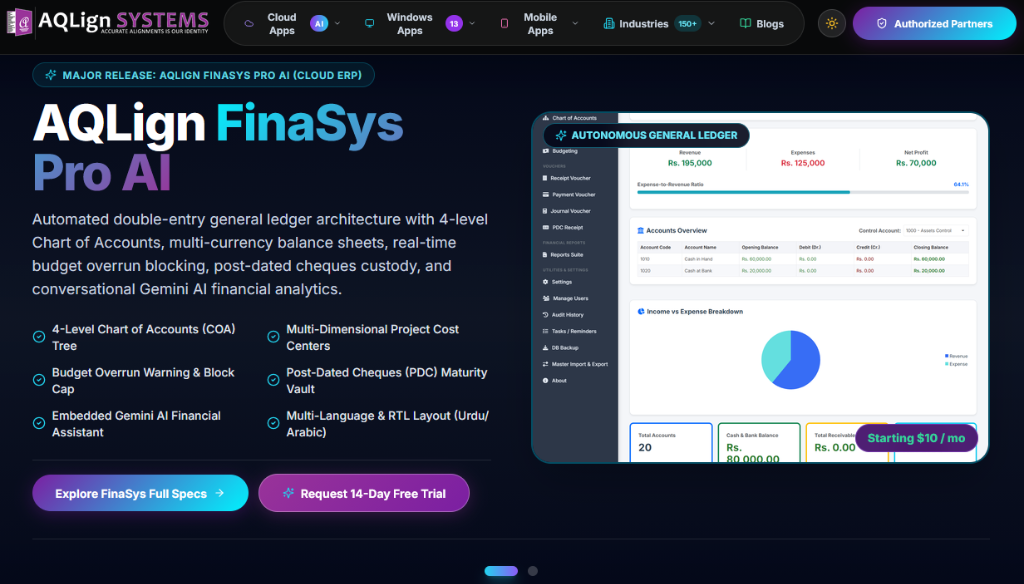Expand the Windows Apps chevron
This screenshot has height=584, width=1024.
pyautogui.click(x=472, y=24)
